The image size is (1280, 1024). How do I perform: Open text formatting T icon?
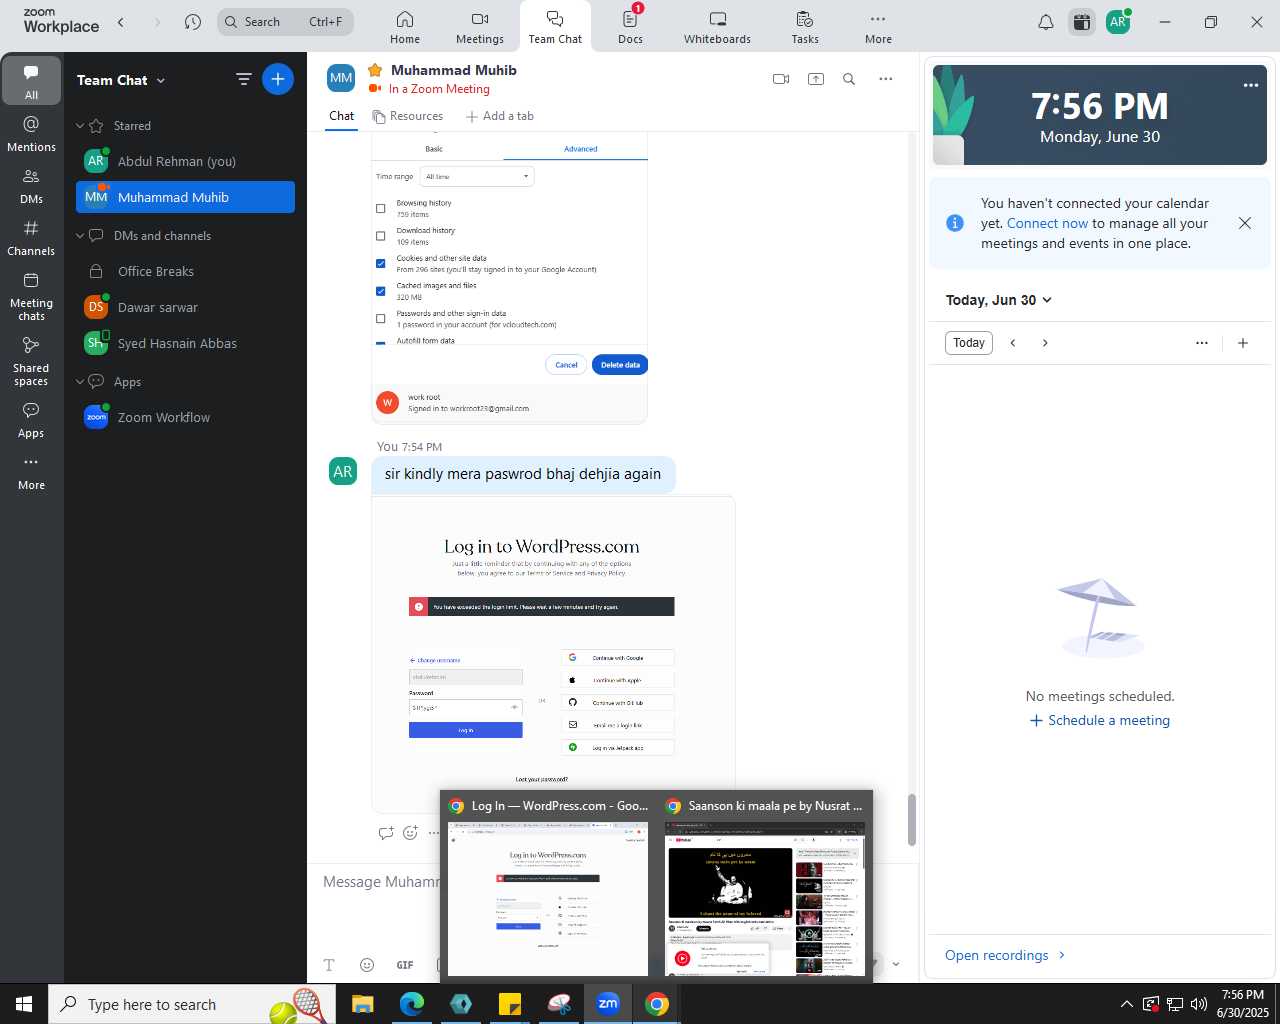point(329,965)
